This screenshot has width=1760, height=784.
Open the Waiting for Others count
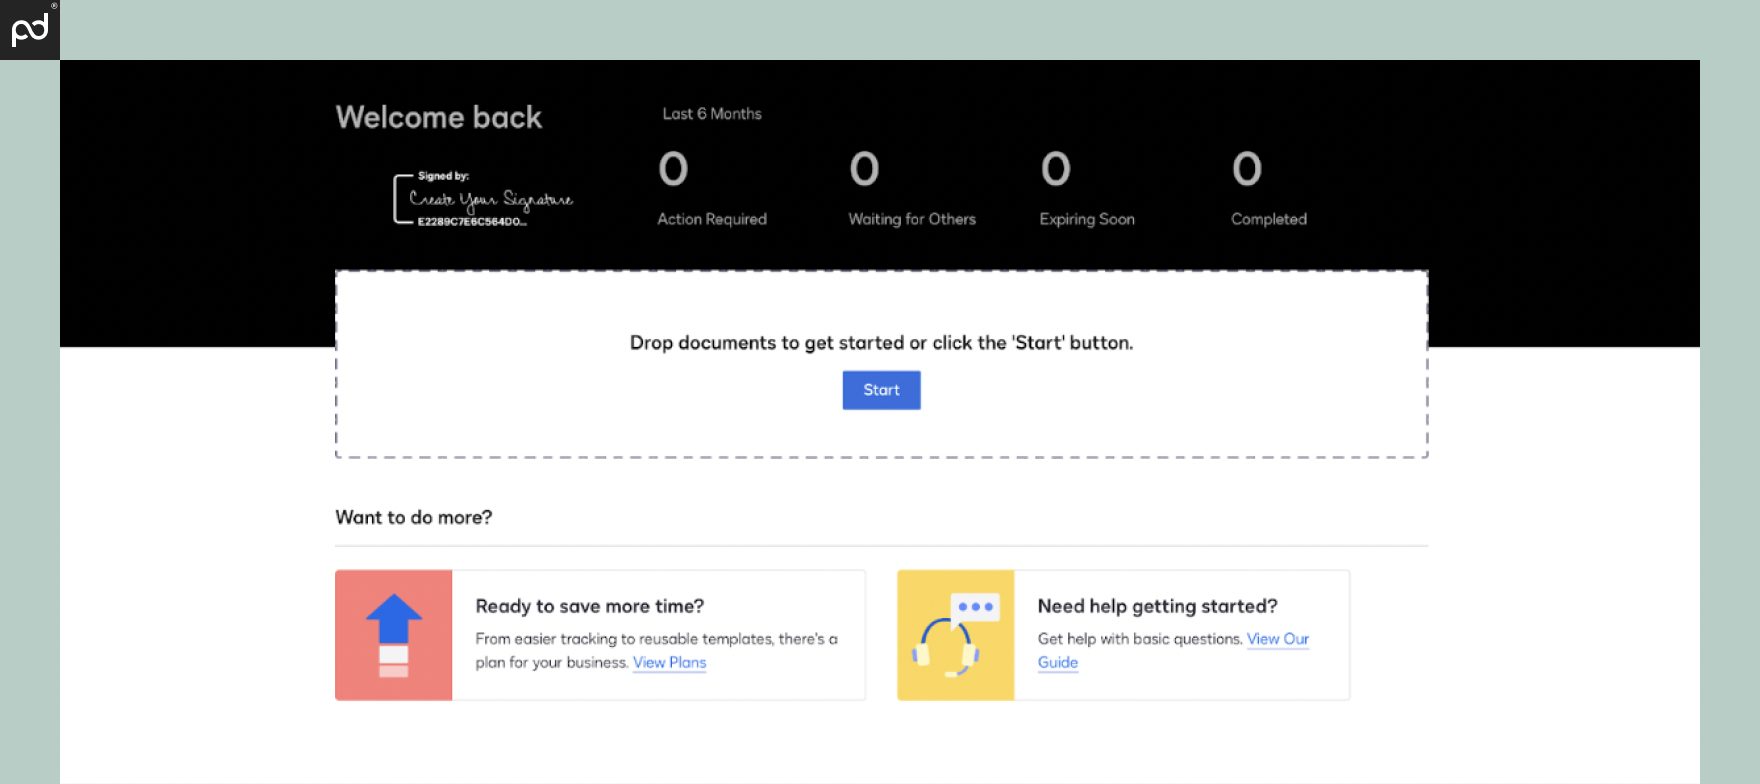pos(911,189)
